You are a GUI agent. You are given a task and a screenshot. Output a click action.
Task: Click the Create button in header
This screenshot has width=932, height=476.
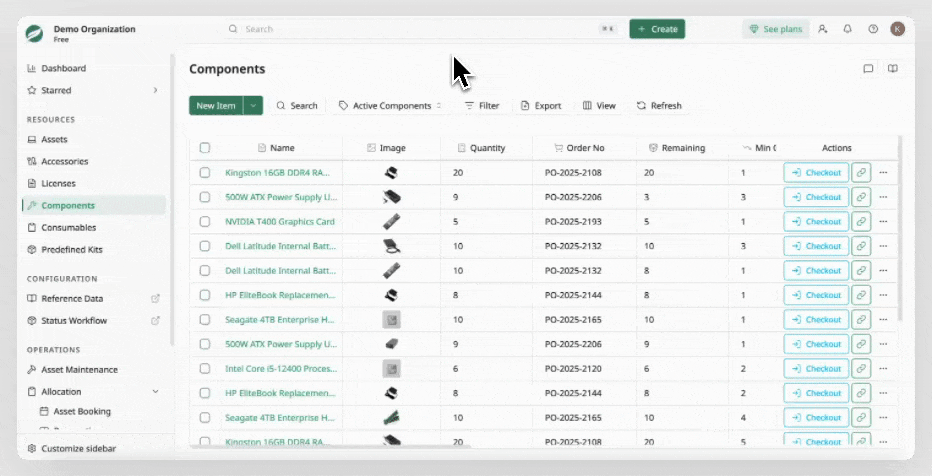coord(657,29)
